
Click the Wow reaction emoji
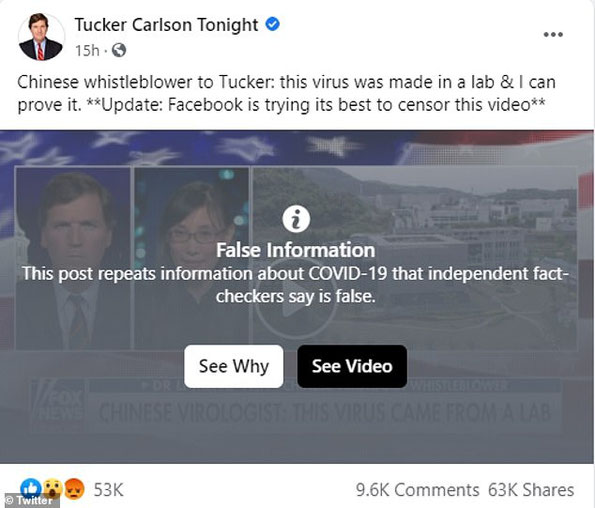click(x=53, y=489)
